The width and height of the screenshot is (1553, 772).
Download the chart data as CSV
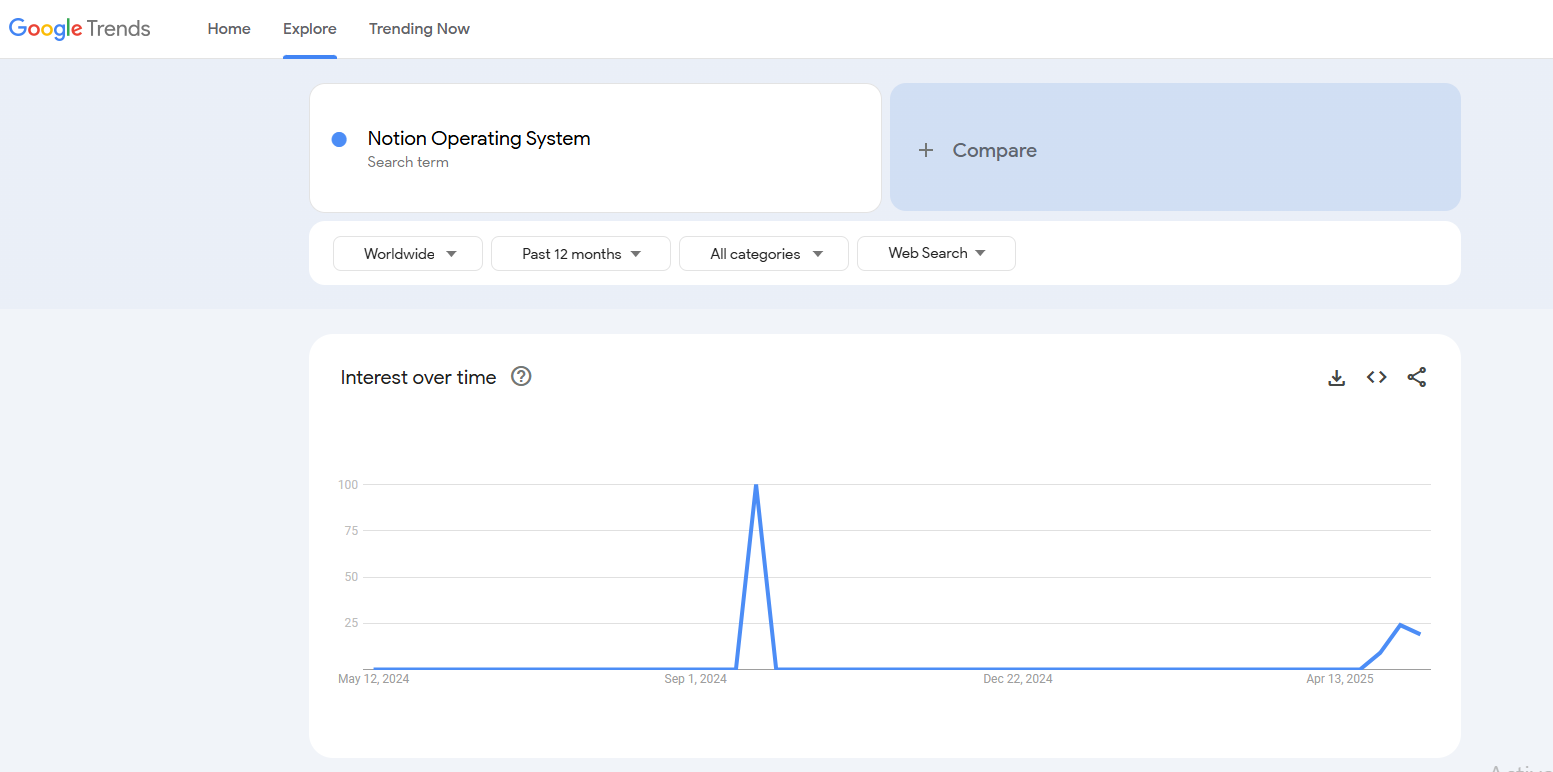coord(1336,378)
